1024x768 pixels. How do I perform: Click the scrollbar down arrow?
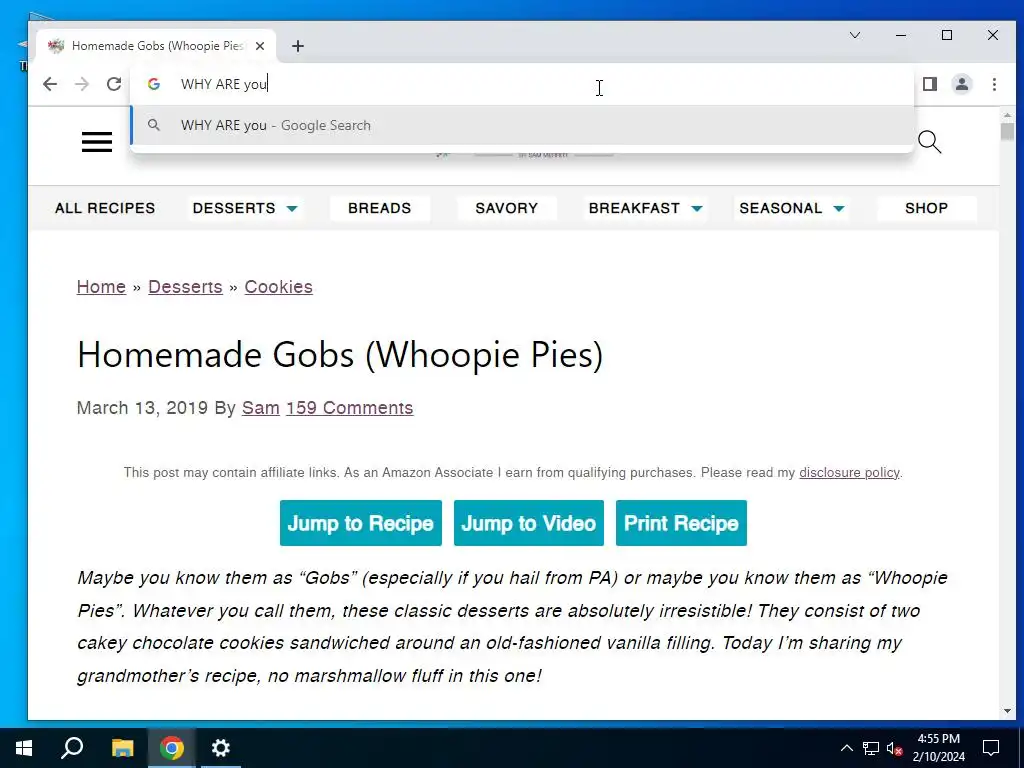tap(1007, 711)
